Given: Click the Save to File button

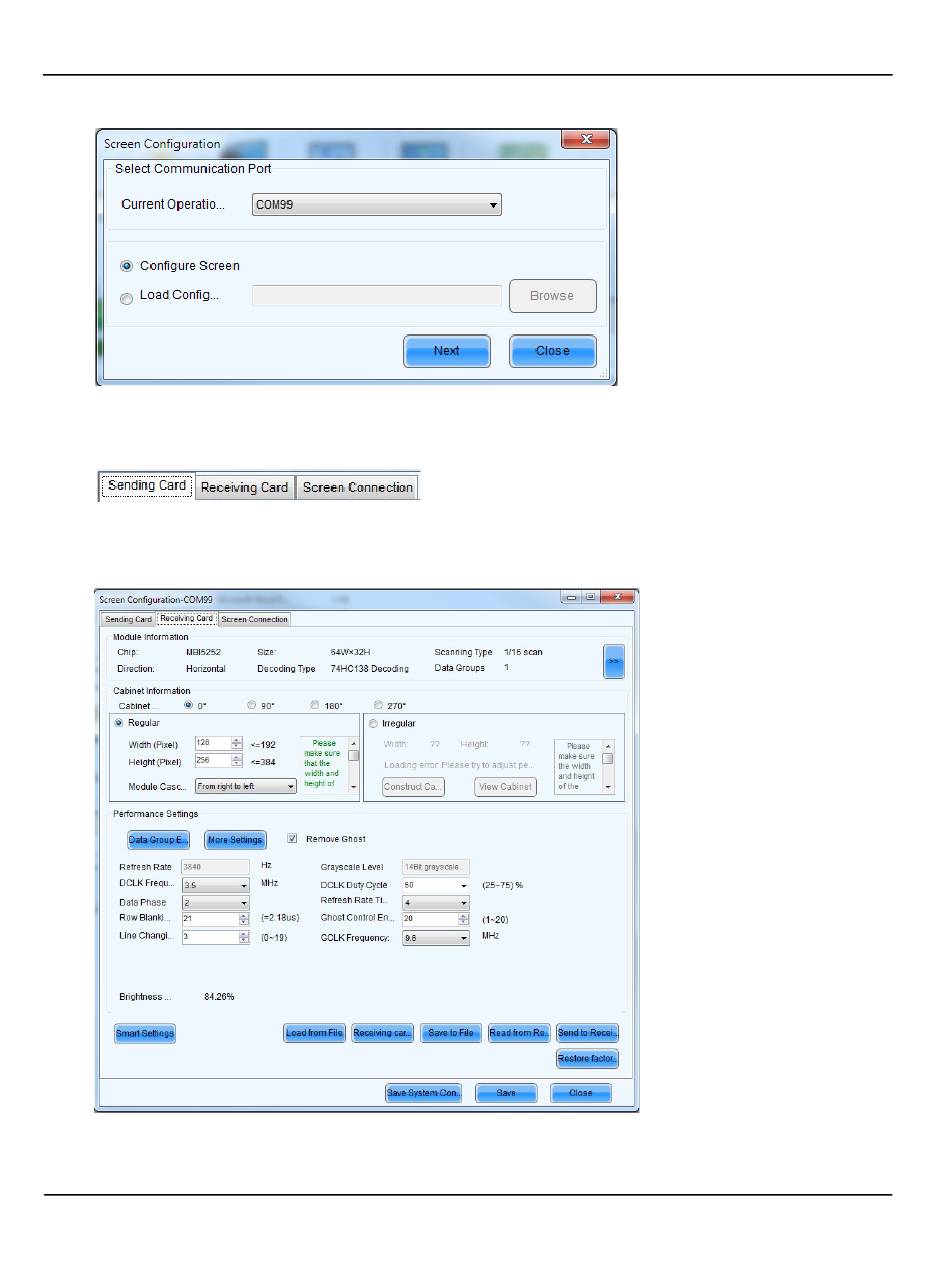Looking at the screenshot, I should (x=451, y=1033).
